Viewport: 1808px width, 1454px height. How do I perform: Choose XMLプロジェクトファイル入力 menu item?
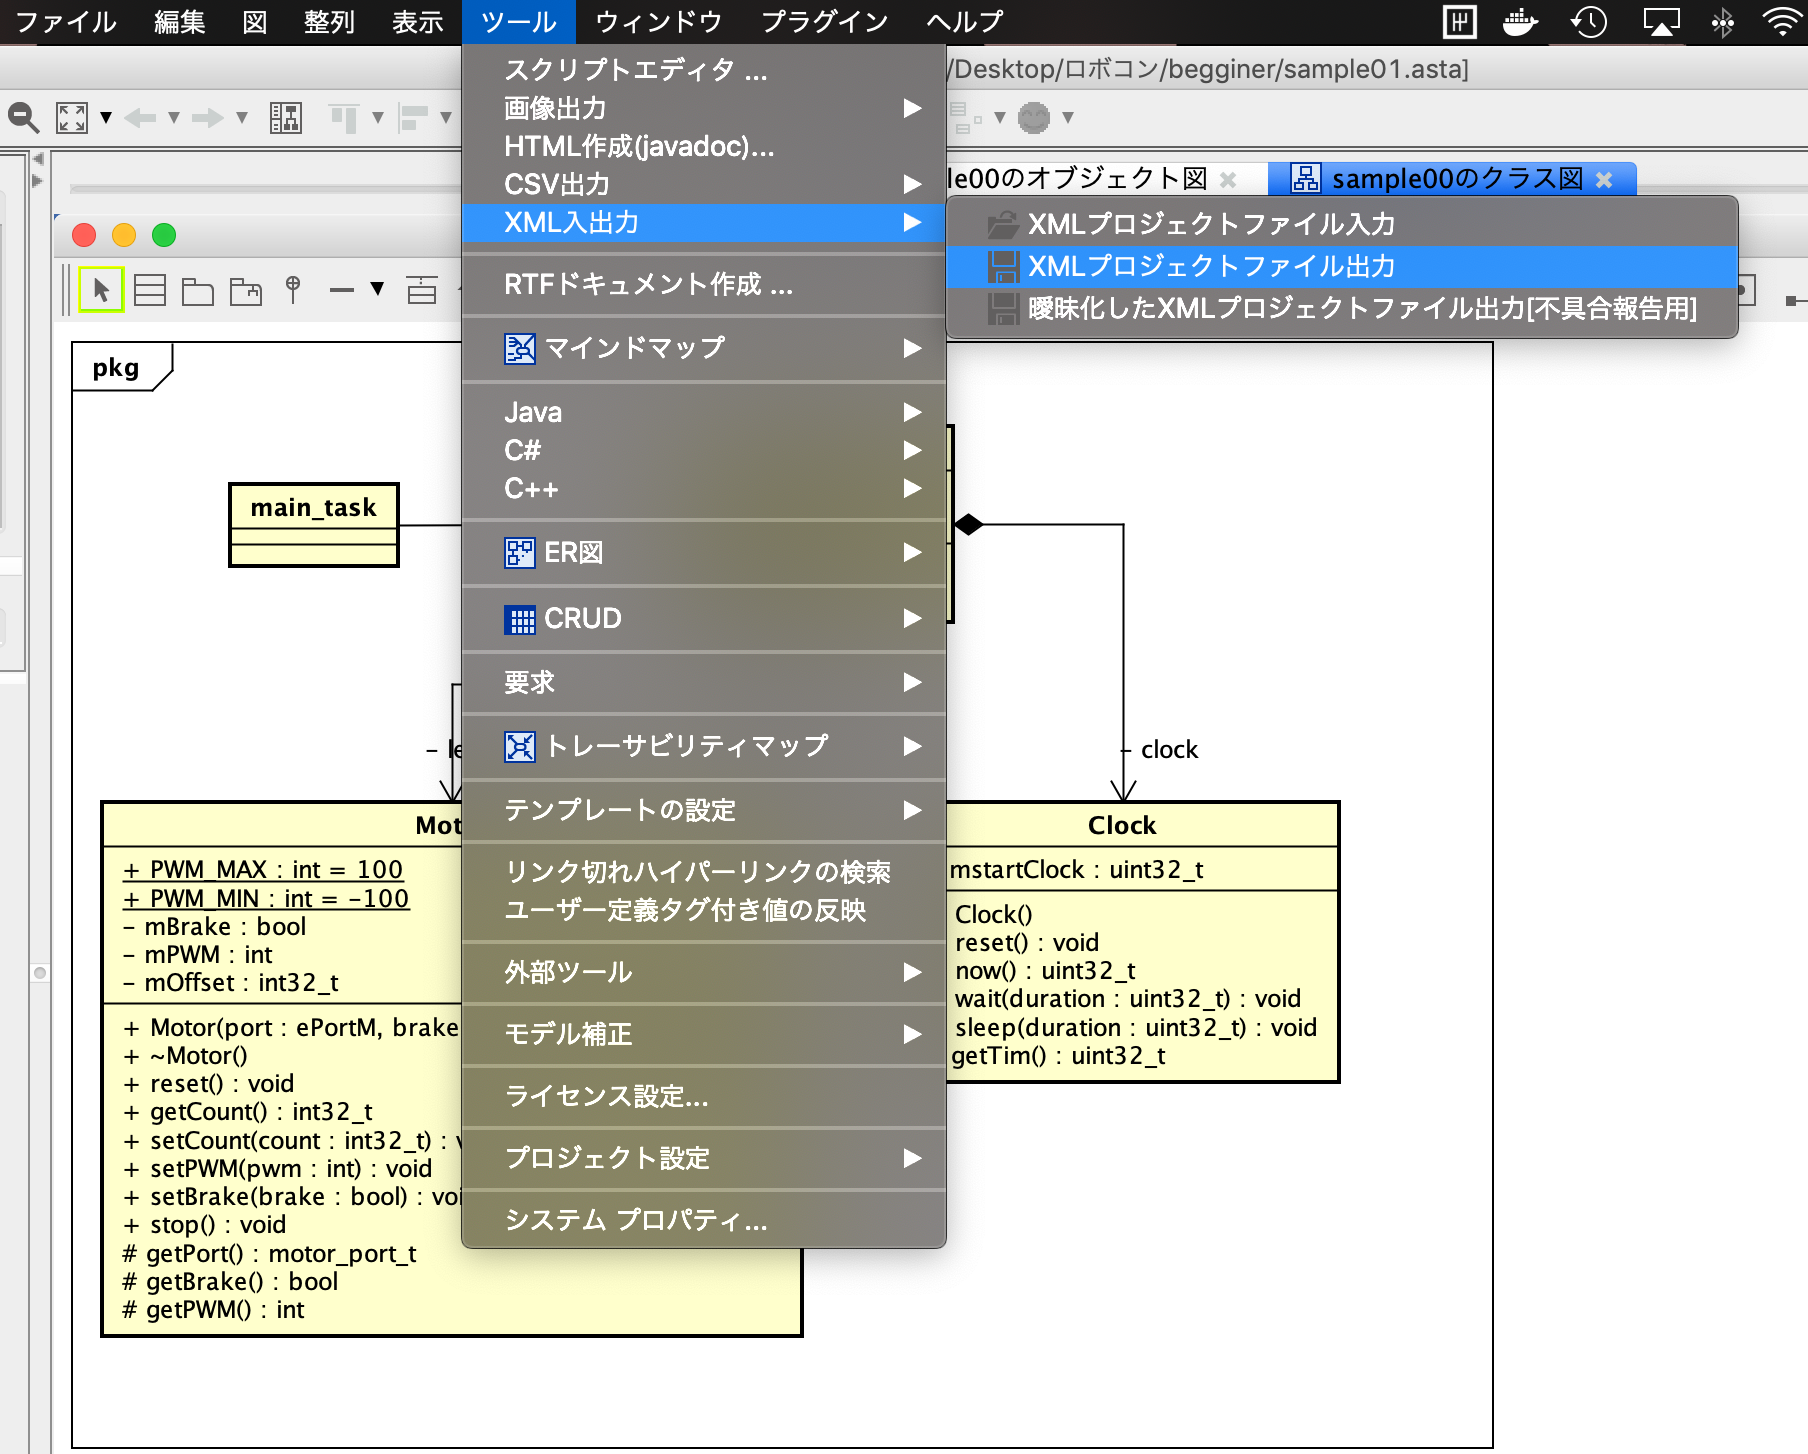click(x=1211, y=224)
